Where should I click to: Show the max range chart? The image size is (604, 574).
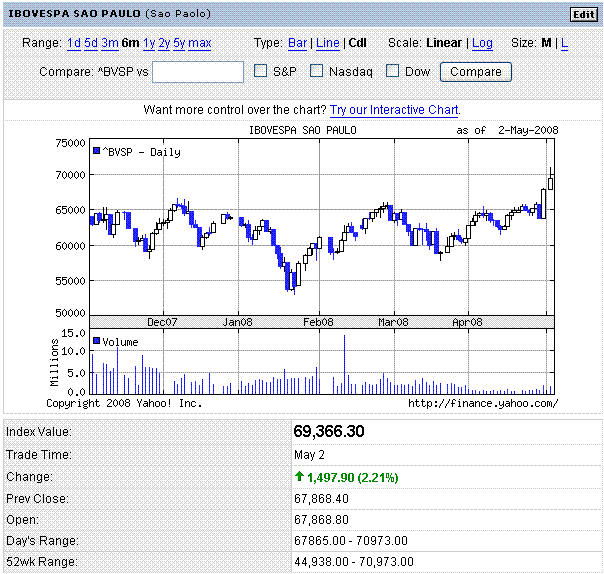click(x=200, y=43)
